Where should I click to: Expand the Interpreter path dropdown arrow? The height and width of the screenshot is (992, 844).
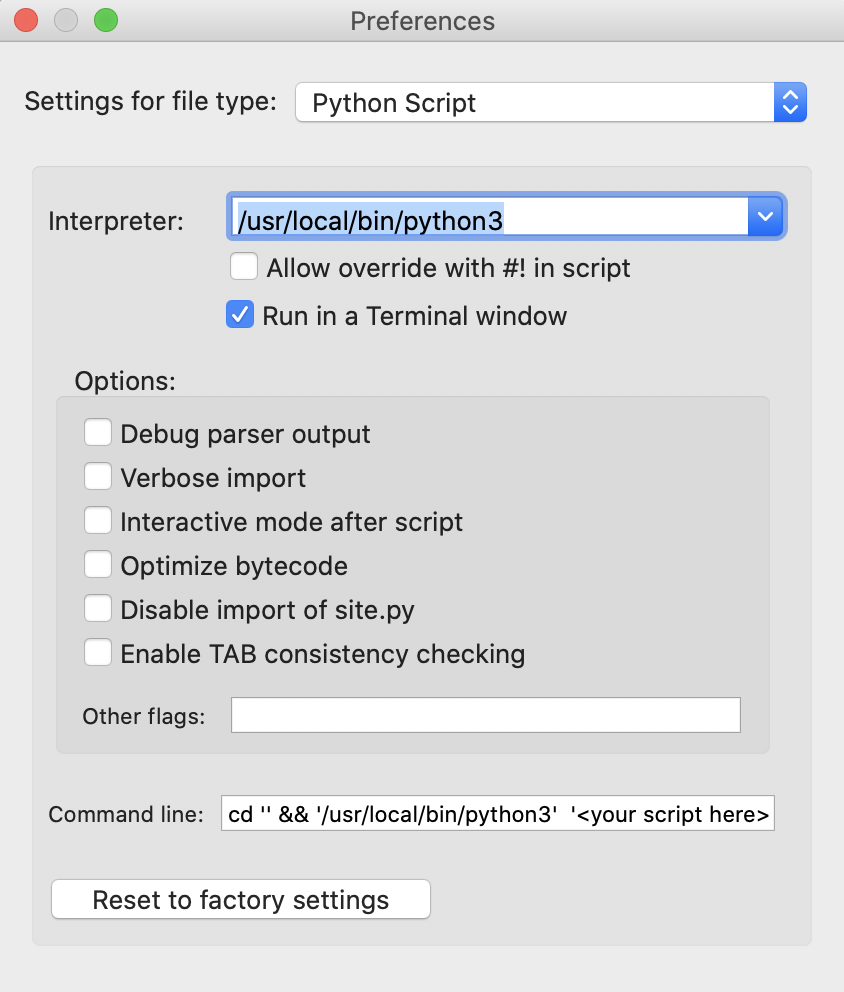[765, 216]
